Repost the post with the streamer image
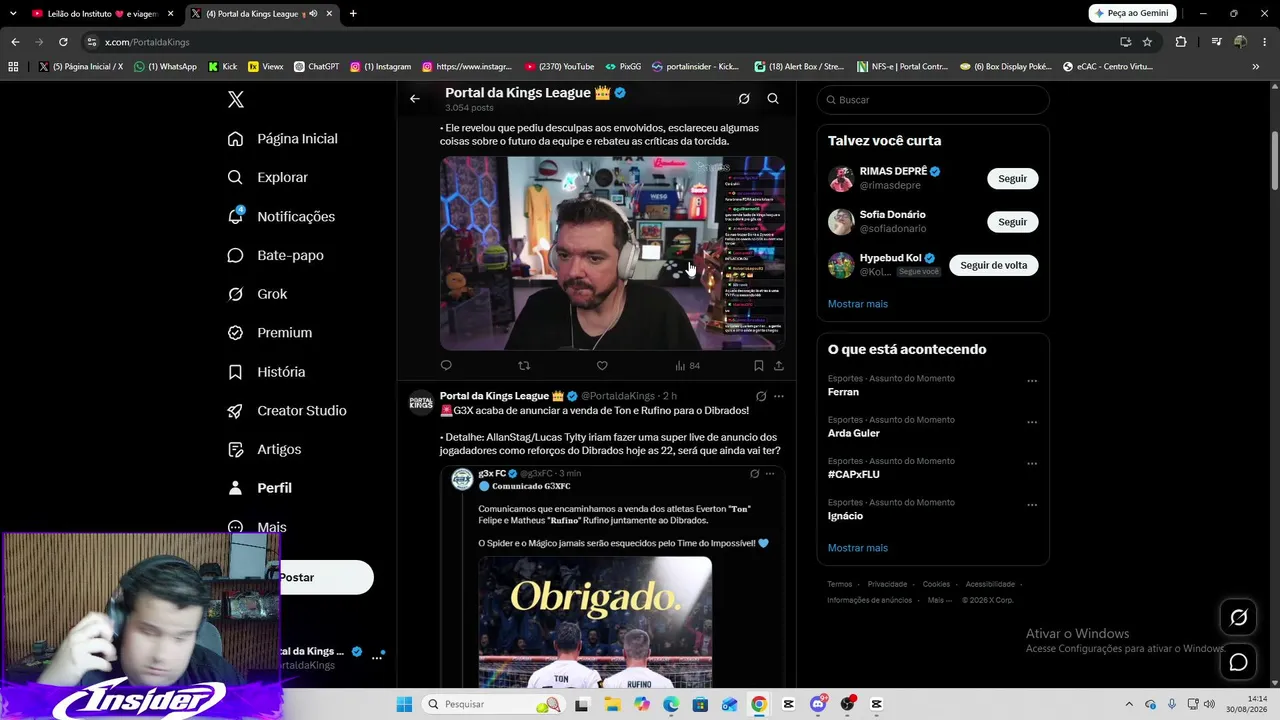Image resolution: width=1280 pixels, height=720 pixels. point(524,366)
